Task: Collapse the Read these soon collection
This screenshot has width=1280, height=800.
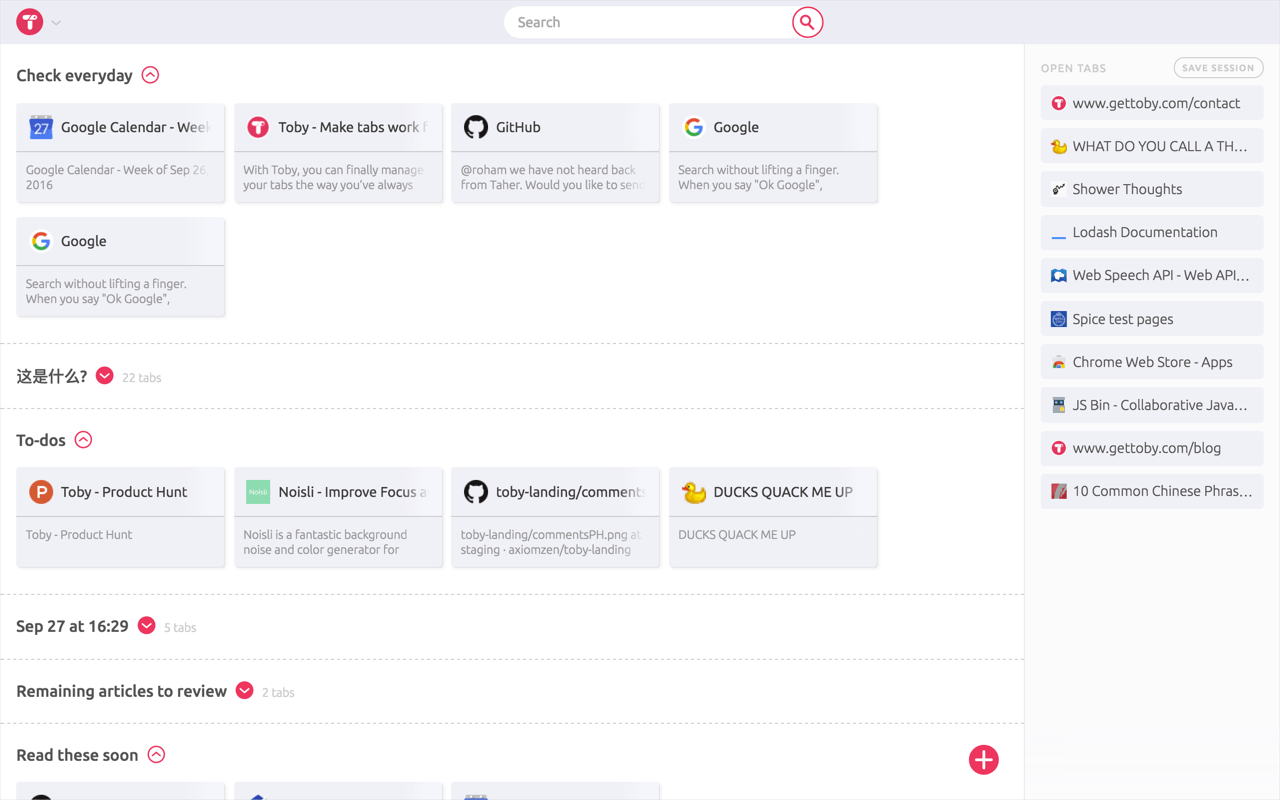Action: (156, 755)
